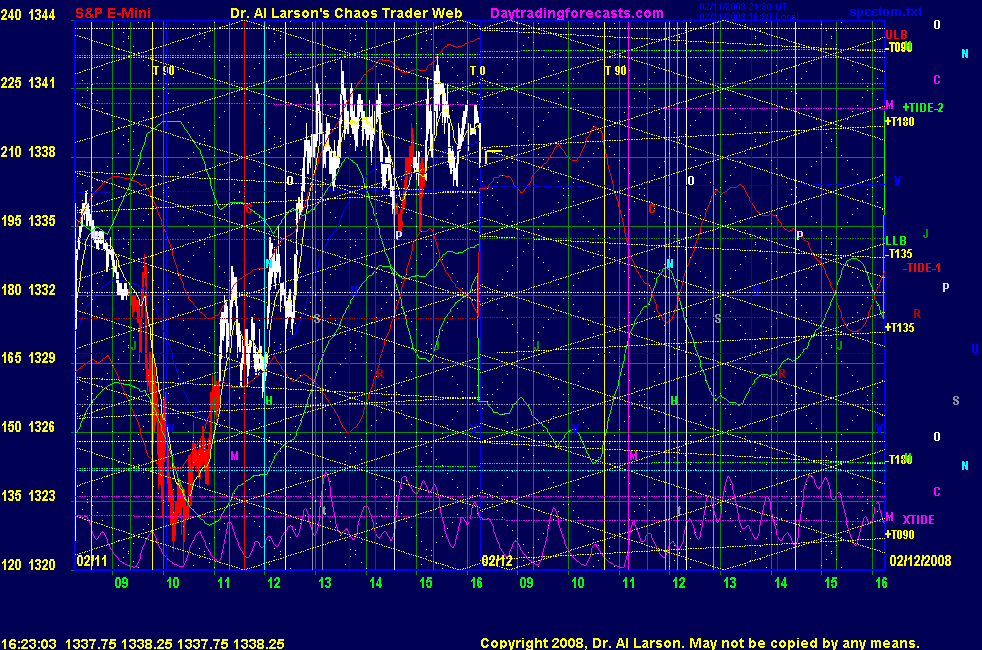
Task: Select the "T 0" vertical line label
Action: click(478, 71)
